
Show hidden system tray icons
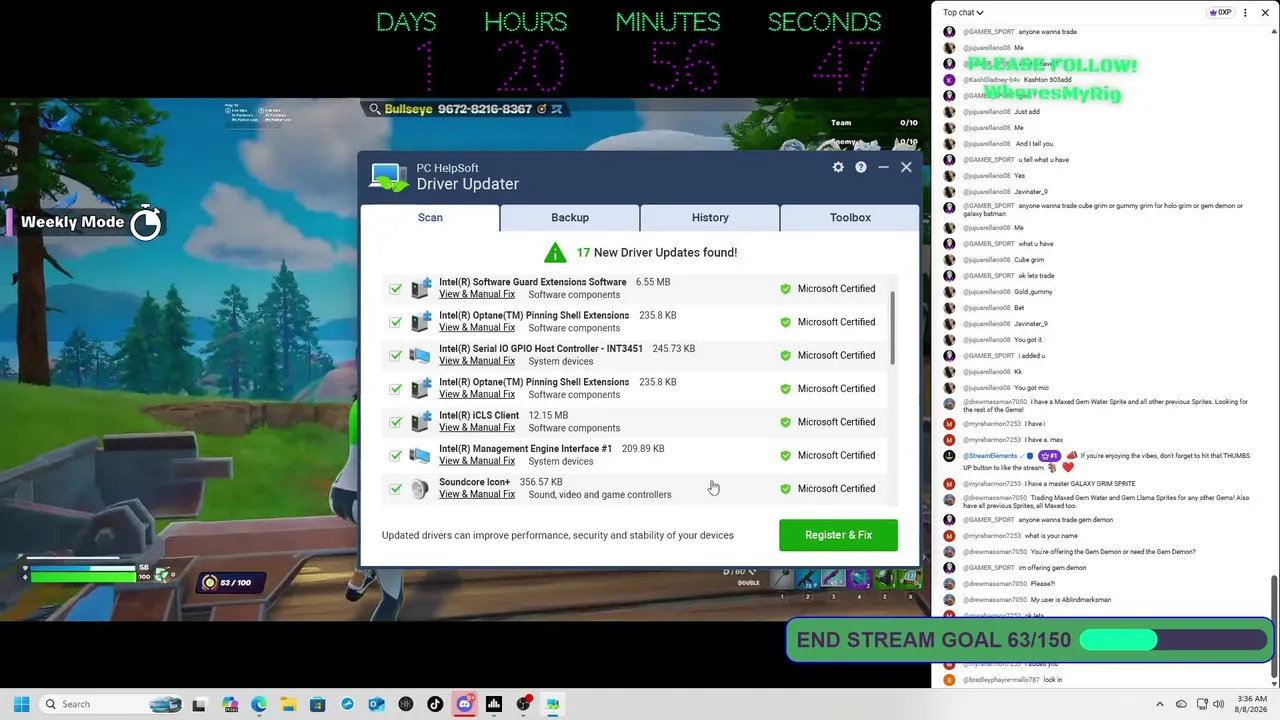coord(1160,704)
